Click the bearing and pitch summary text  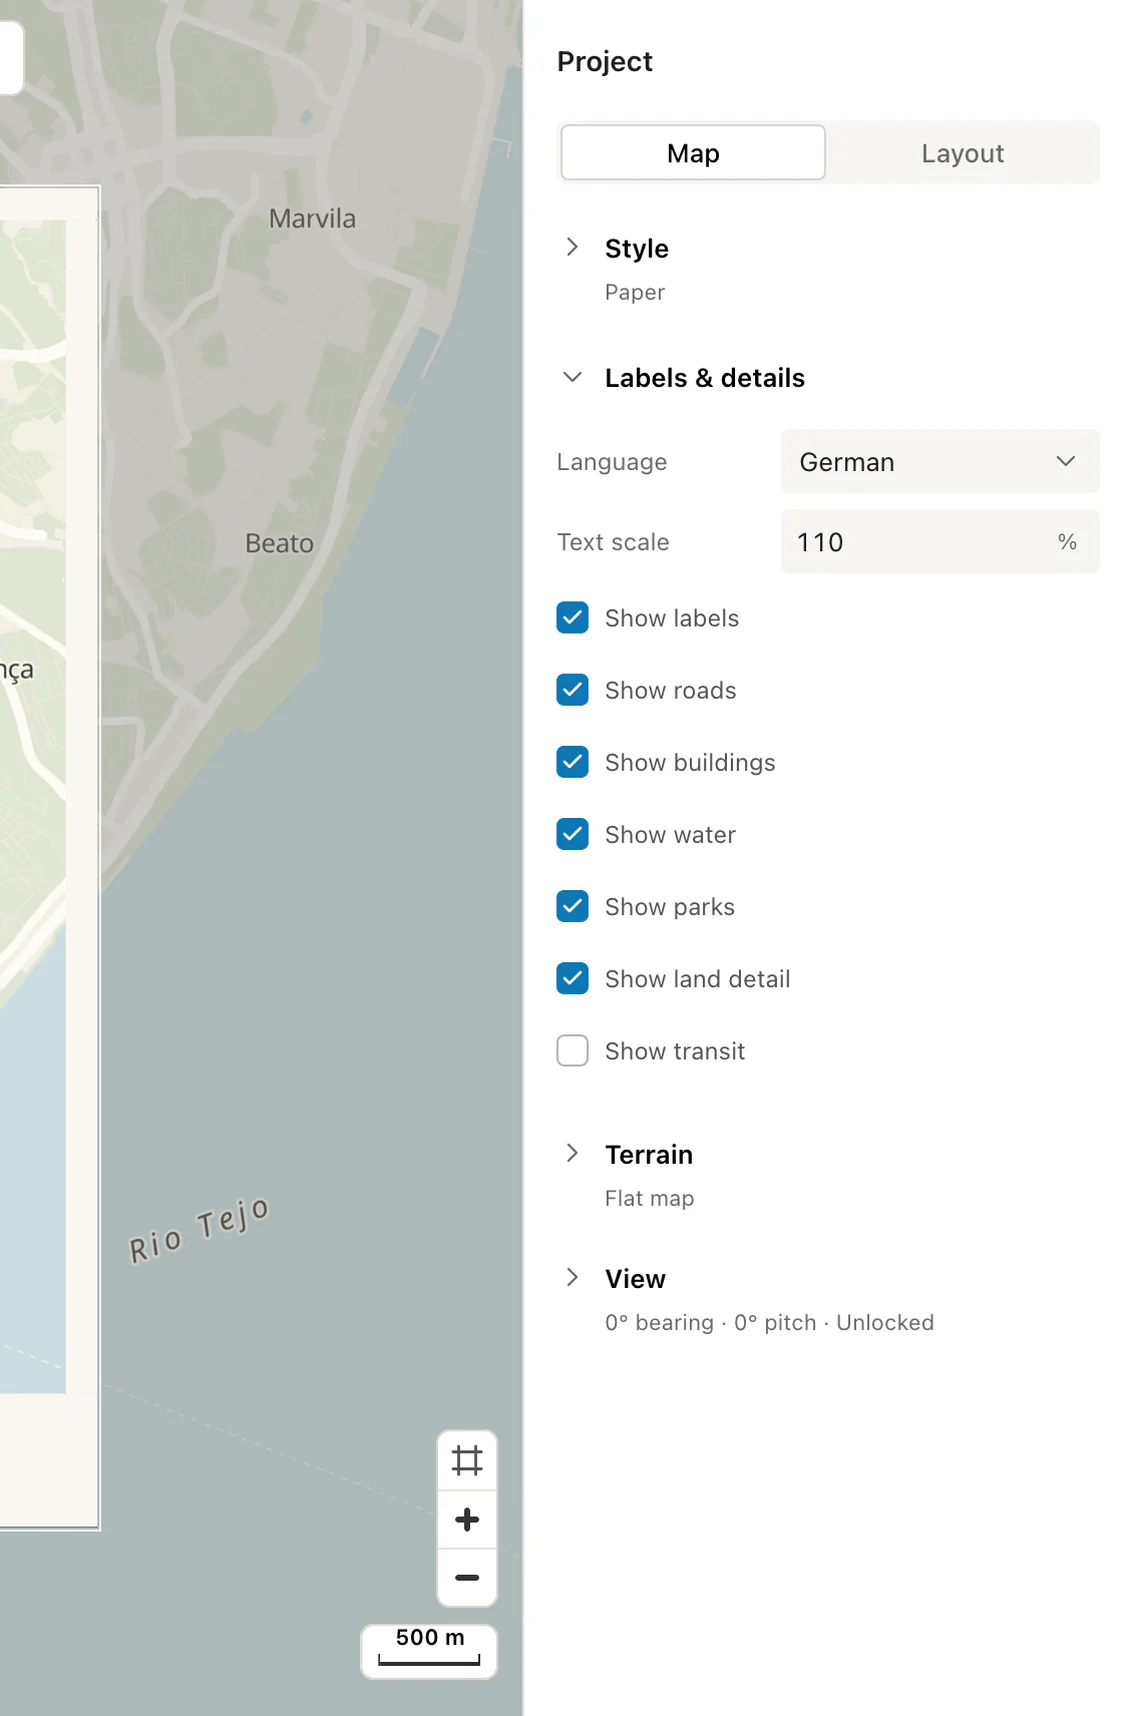769,1322
